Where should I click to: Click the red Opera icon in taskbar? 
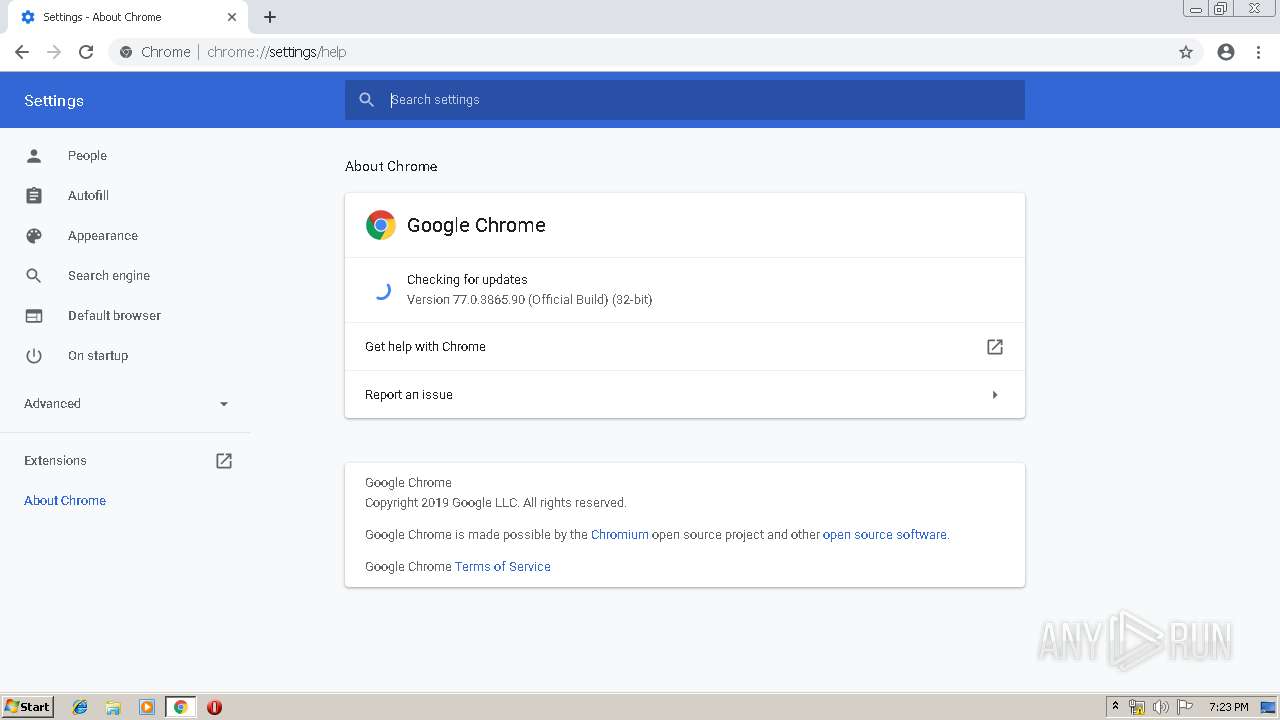click(214, 707)
